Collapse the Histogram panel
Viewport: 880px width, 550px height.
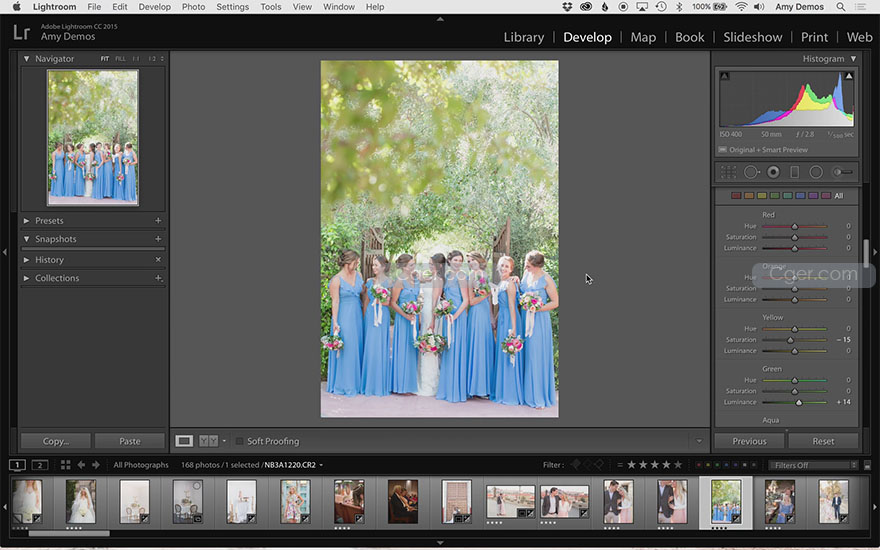pos(853,58)
